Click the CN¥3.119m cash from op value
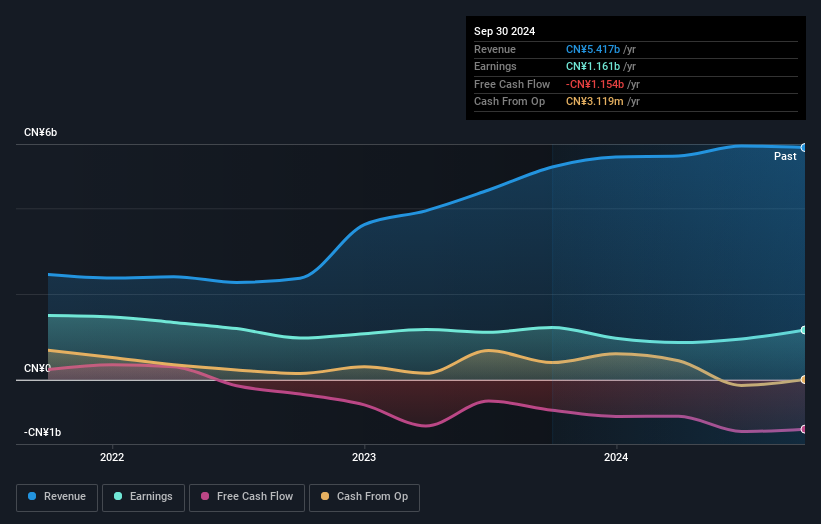Image resolution: width=821 pixels, height=524 pixels. (594, 102)
